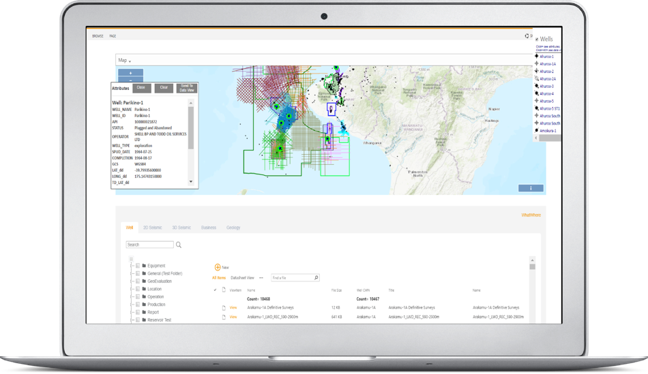Screen dimensions: 648x374
Task: Open the PAGE ribbon tab
Action: 113,36
